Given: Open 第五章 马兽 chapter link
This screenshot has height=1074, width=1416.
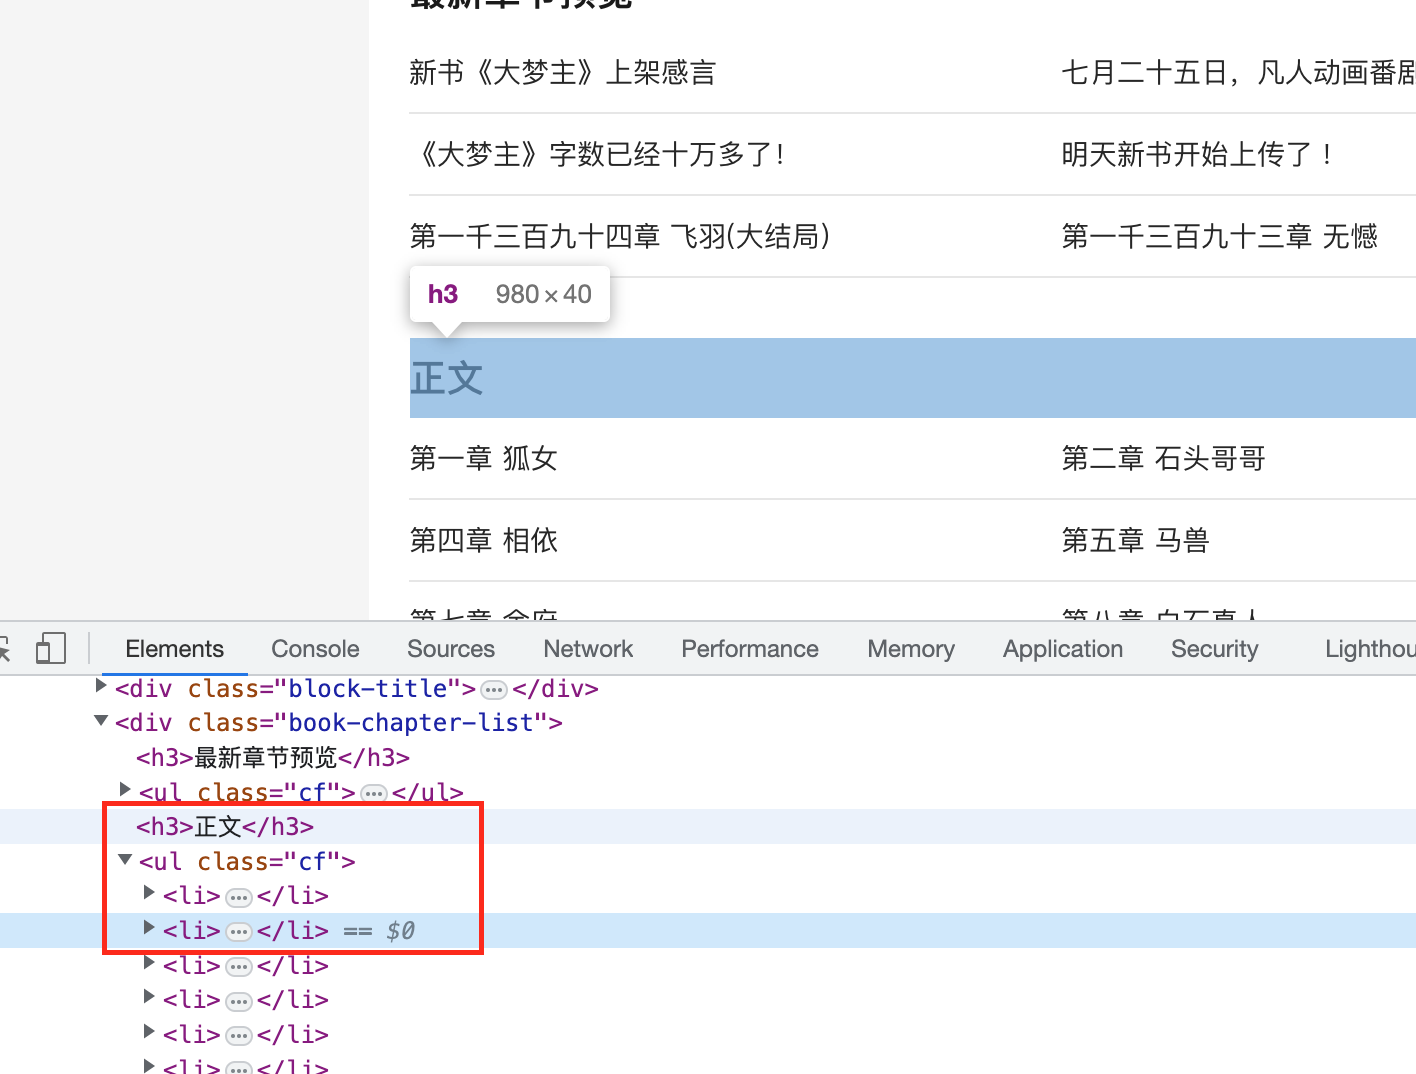Looking at the screenshot, I should click(x=1135, y=541).
